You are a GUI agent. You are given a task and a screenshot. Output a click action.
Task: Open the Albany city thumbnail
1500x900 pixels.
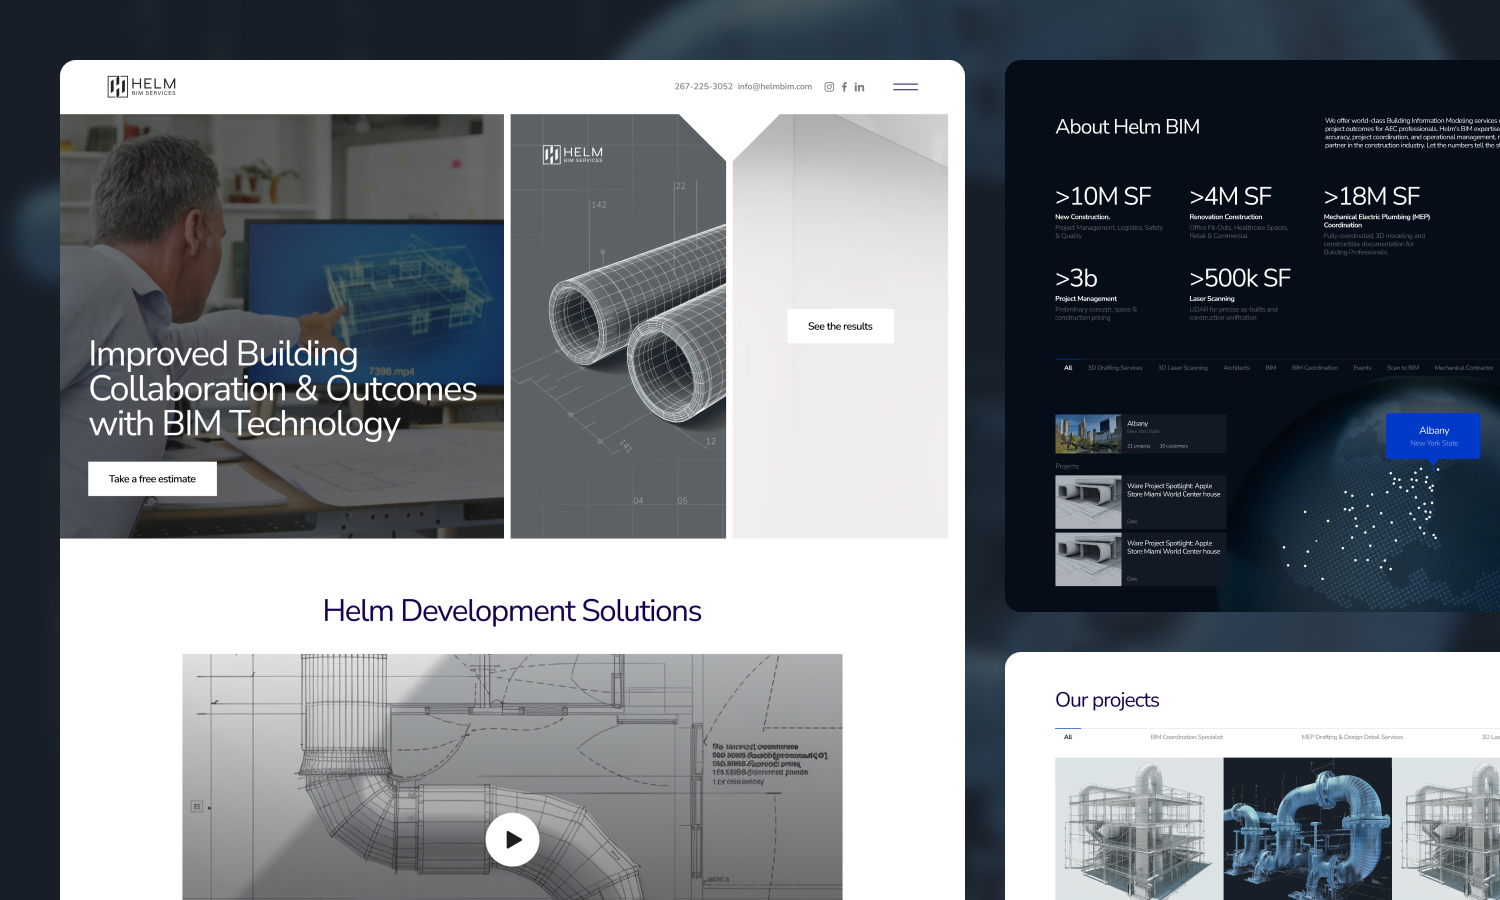point(1087,433)
